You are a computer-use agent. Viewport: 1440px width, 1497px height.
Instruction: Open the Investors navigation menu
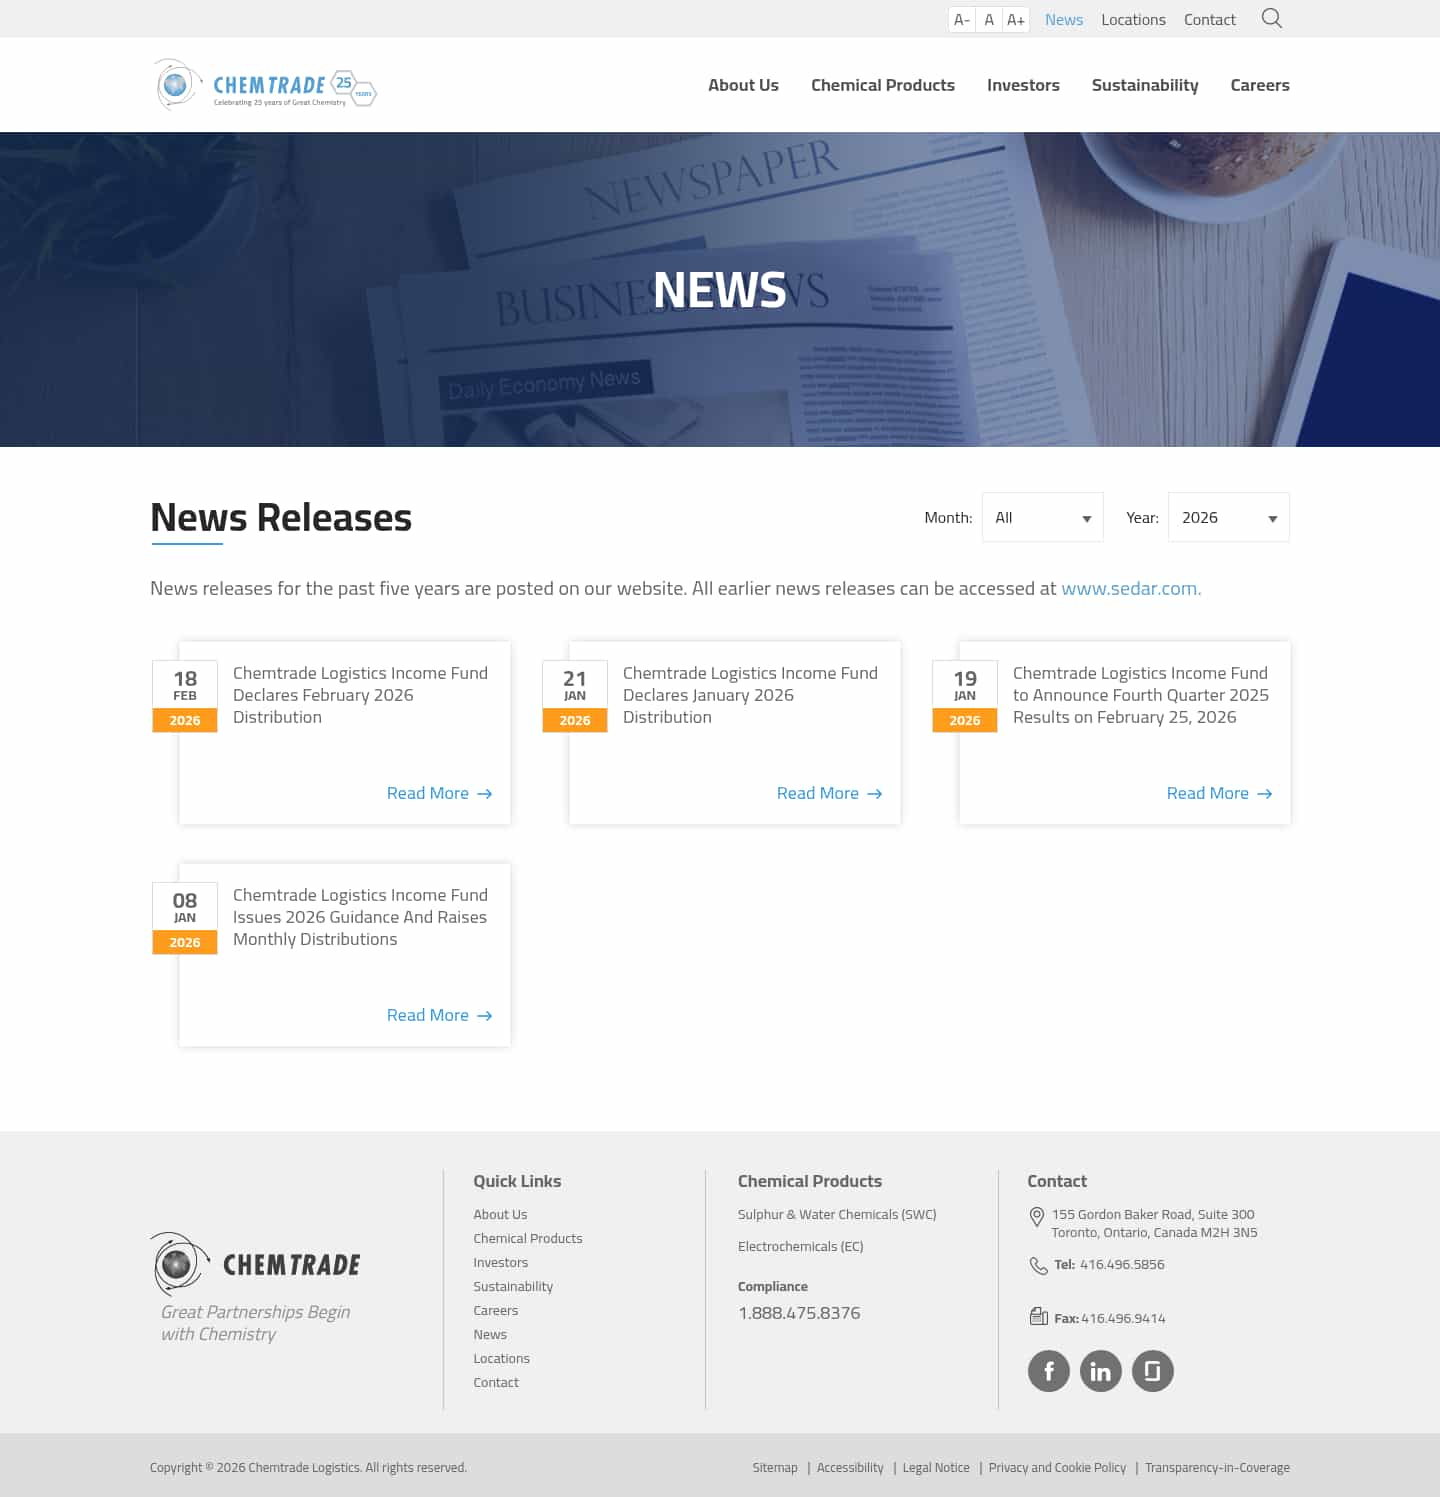[x=1023, y=85]
